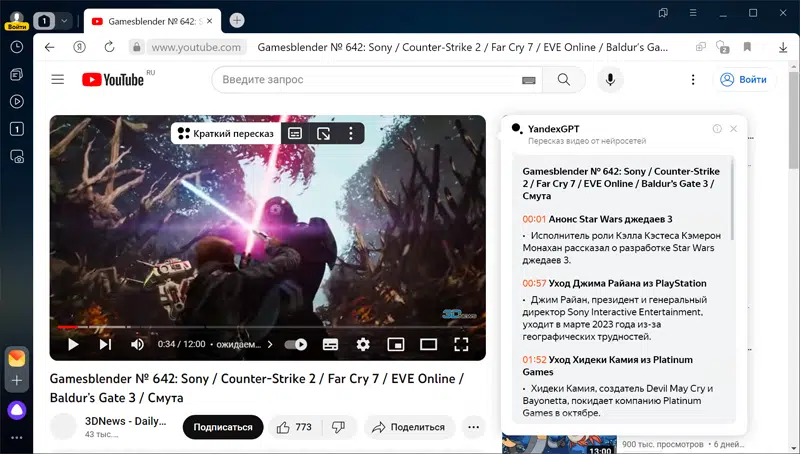This screenshot has height=454, width=800.
Task: Expand chapter list chevron in player
Action: tap(270, 344)
